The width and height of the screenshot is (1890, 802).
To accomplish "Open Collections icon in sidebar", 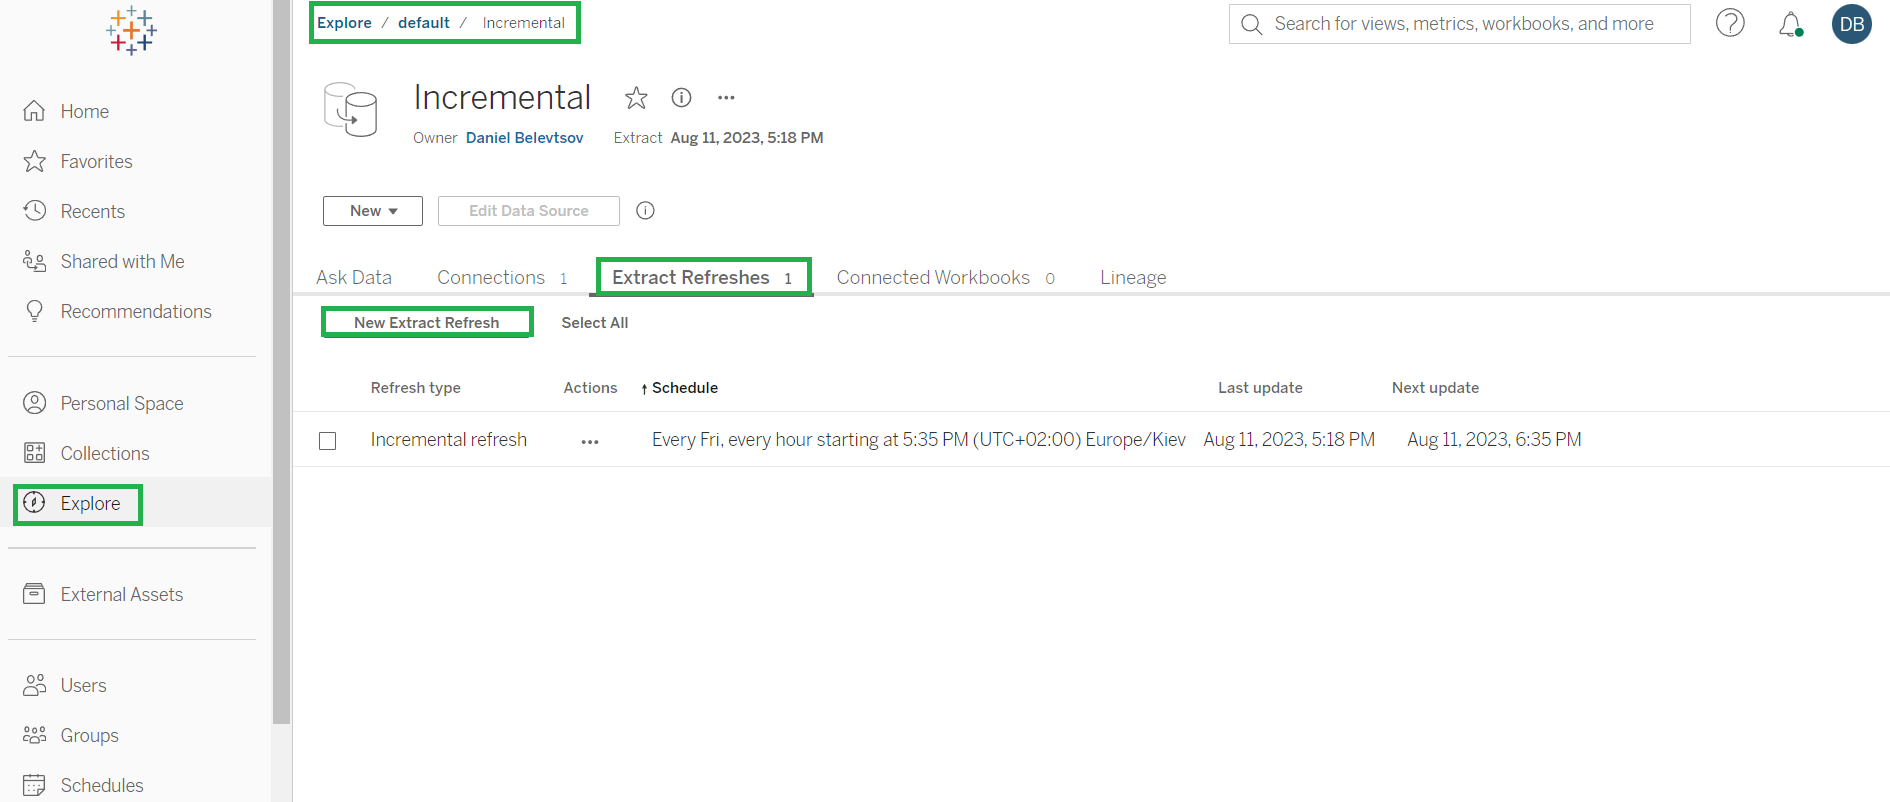I will pos(34,453).
